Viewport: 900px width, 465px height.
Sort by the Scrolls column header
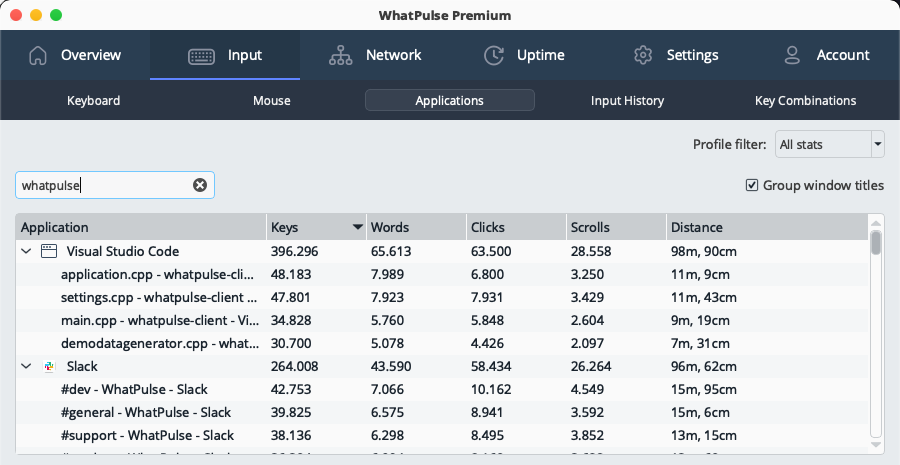pos(616,227)
